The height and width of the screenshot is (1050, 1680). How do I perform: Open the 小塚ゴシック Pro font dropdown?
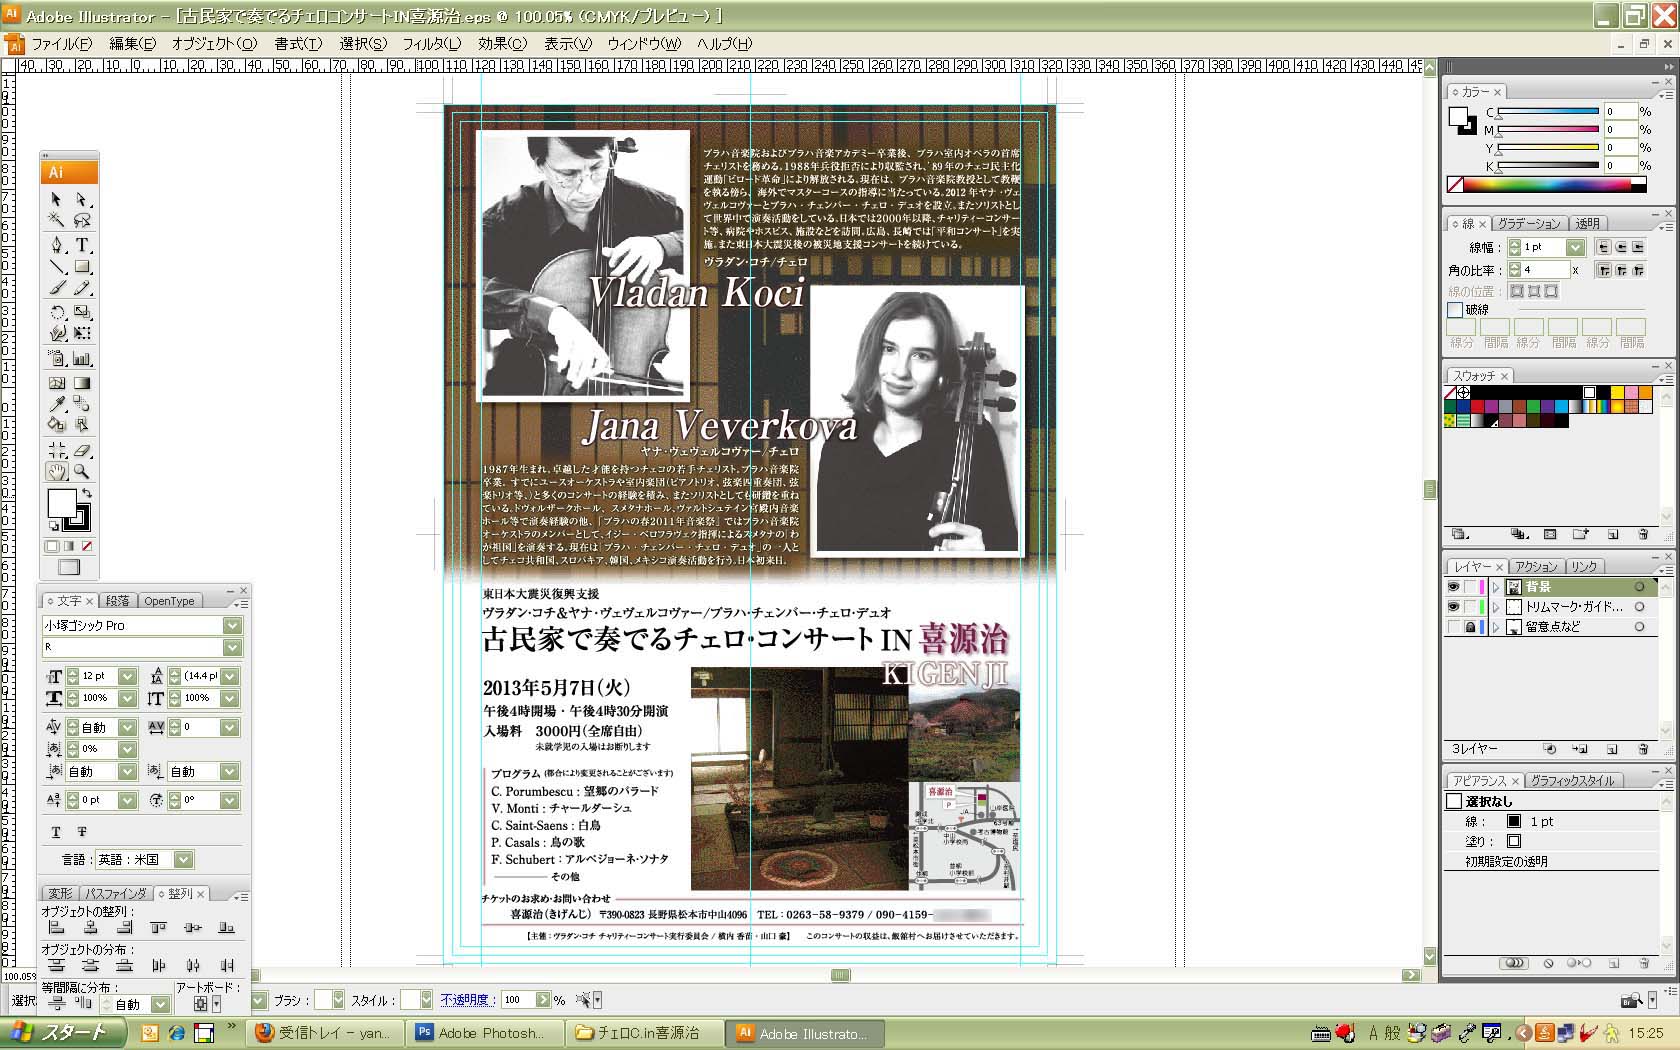232,625
